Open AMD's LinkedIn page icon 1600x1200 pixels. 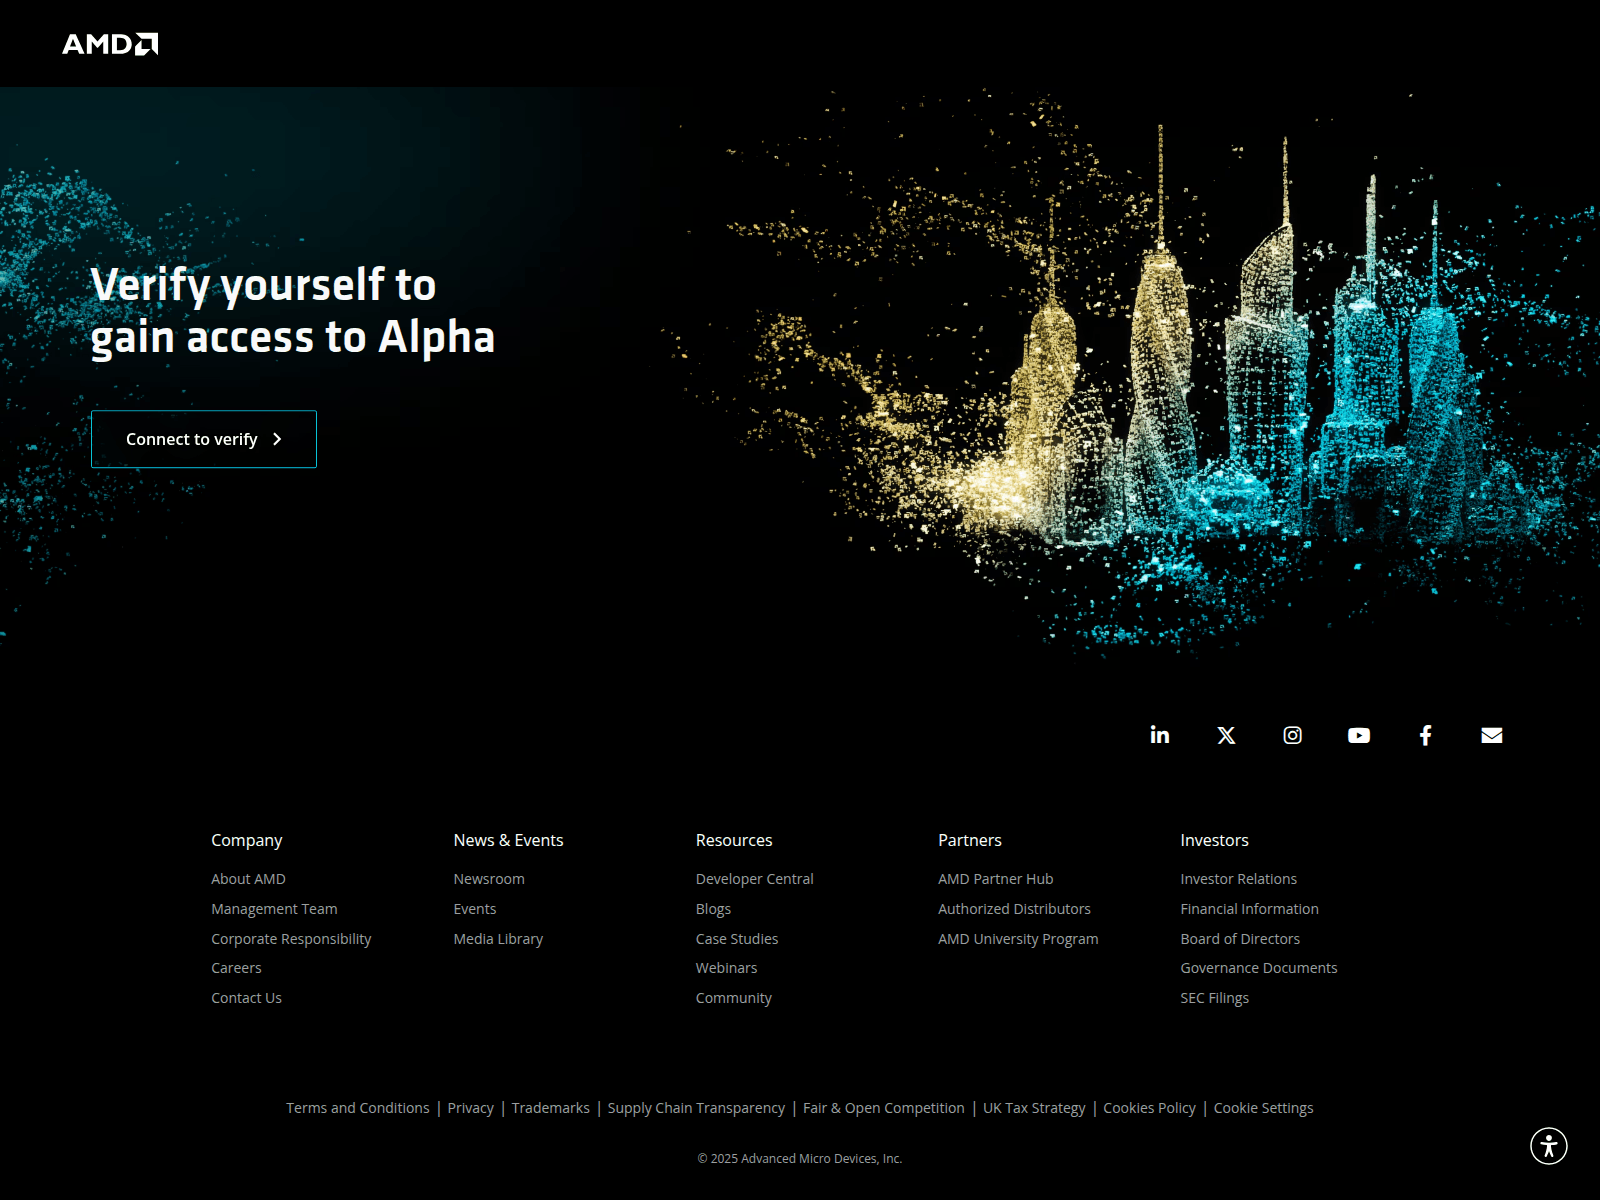tap(1160, 735)
